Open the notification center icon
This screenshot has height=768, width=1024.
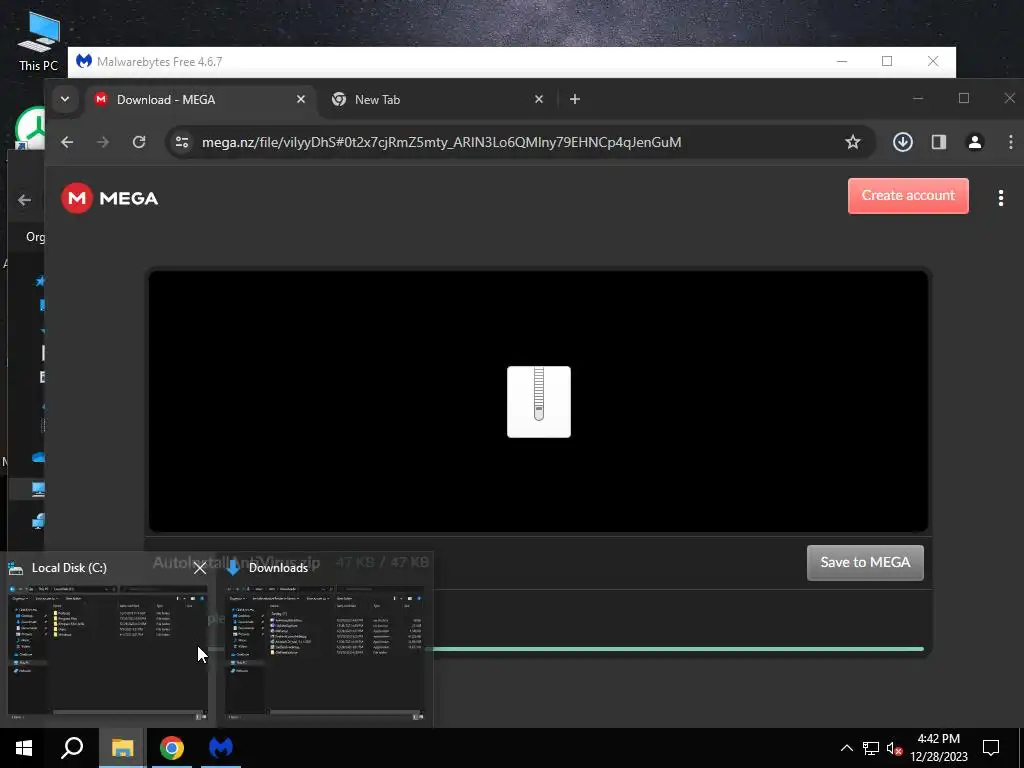[x=991, y=748]
